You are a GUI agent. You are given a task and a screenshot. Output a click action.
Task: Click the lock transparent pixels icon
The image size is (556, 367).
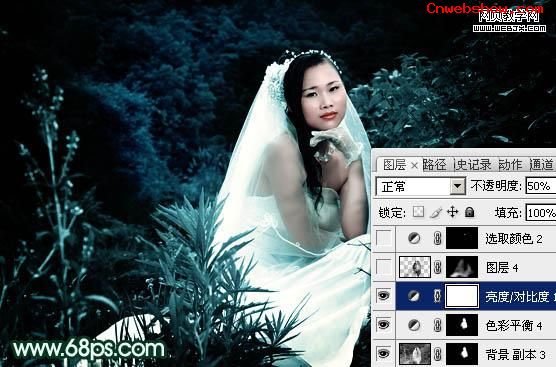click(418, 212)
